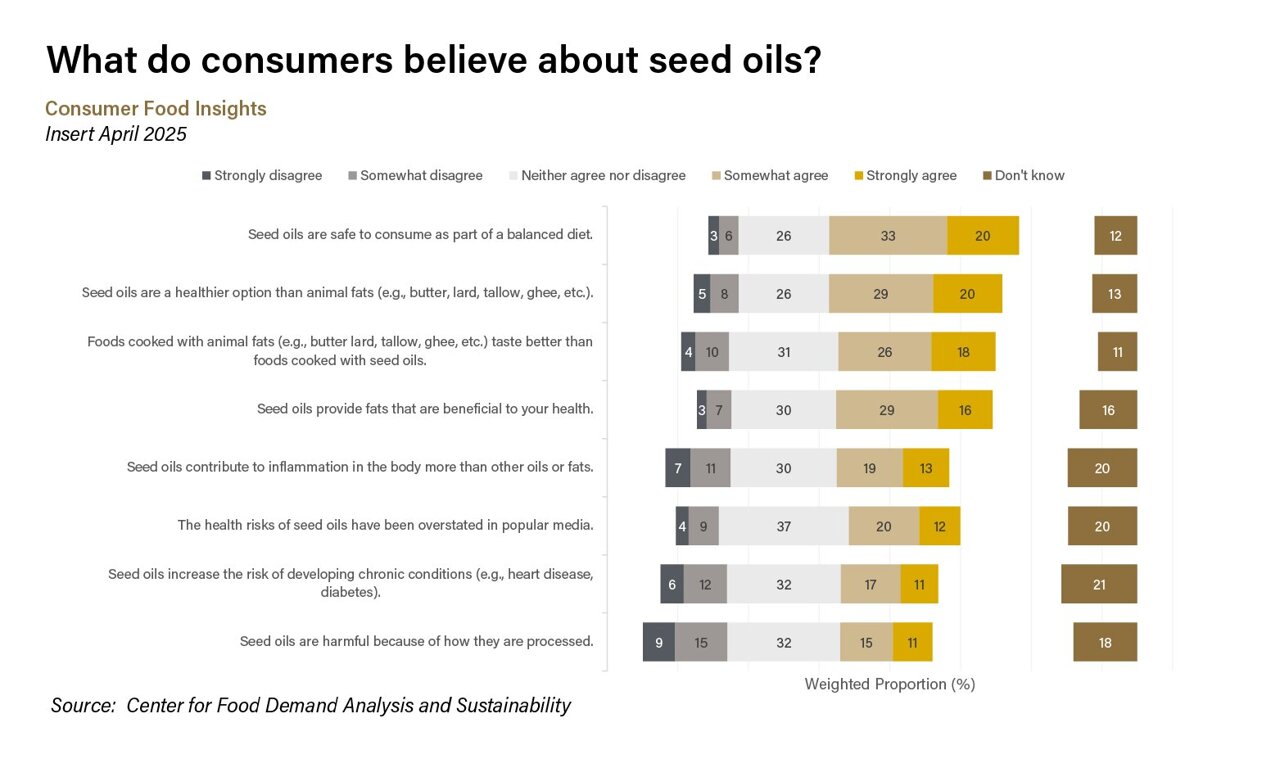Click the statement about seed oils causing inflammation
1280x768 pixels.
360,467
